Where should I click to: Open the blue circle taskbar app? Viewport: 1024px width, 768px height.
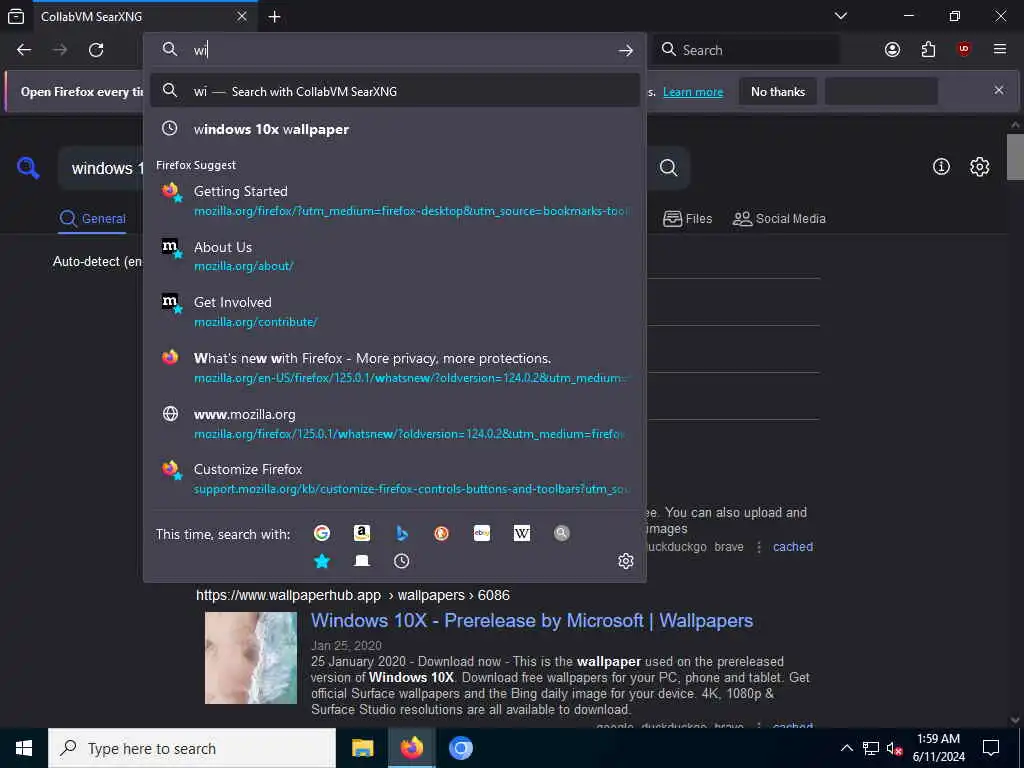(x=460, y=748)
